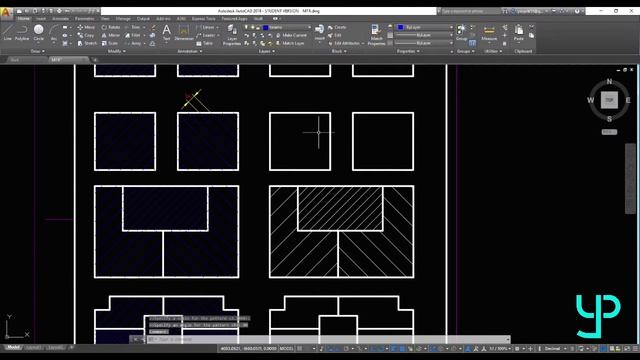Activate the Trim command

(x=133, y=27)
